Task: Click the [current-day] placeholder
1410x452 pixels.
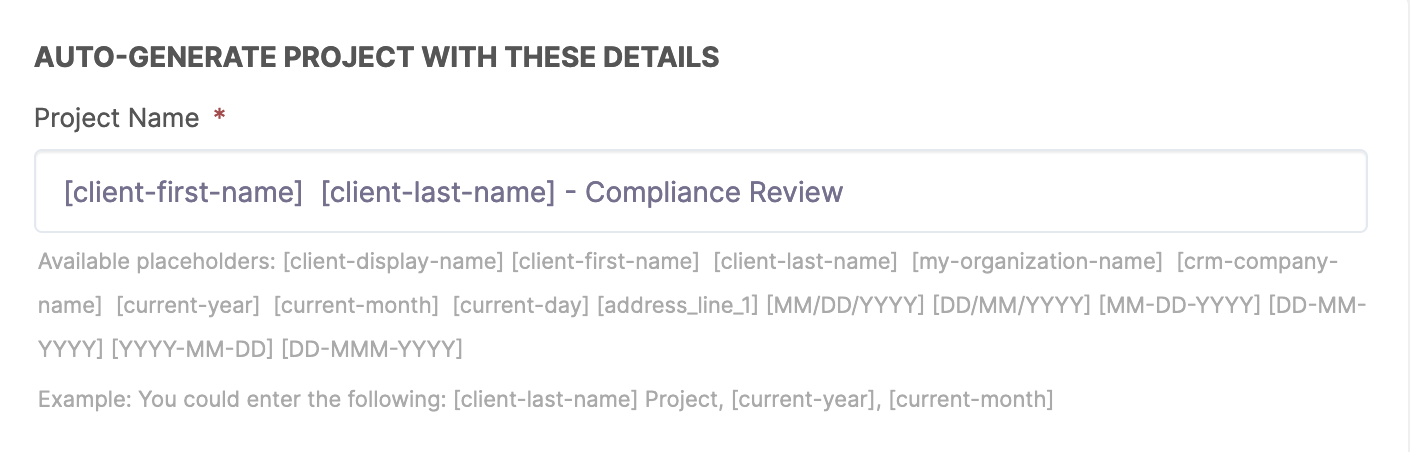Action: 520,305
